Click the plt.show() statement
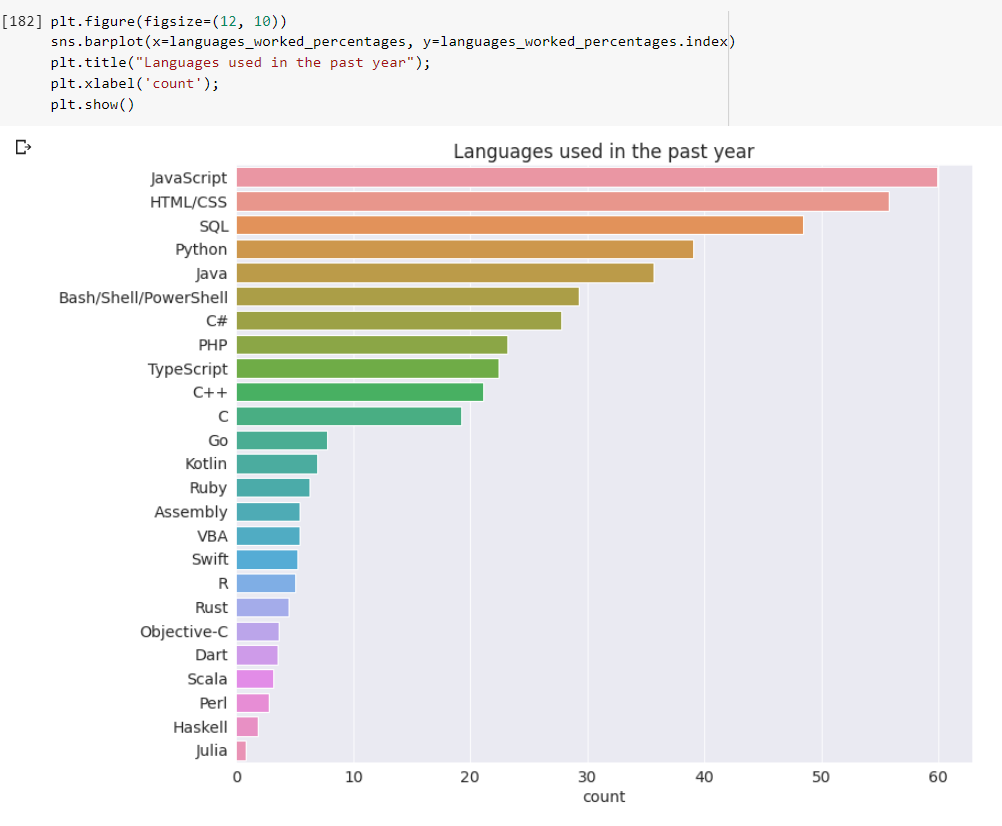Viewport: 1002px width, 826px height. [92, 104]
